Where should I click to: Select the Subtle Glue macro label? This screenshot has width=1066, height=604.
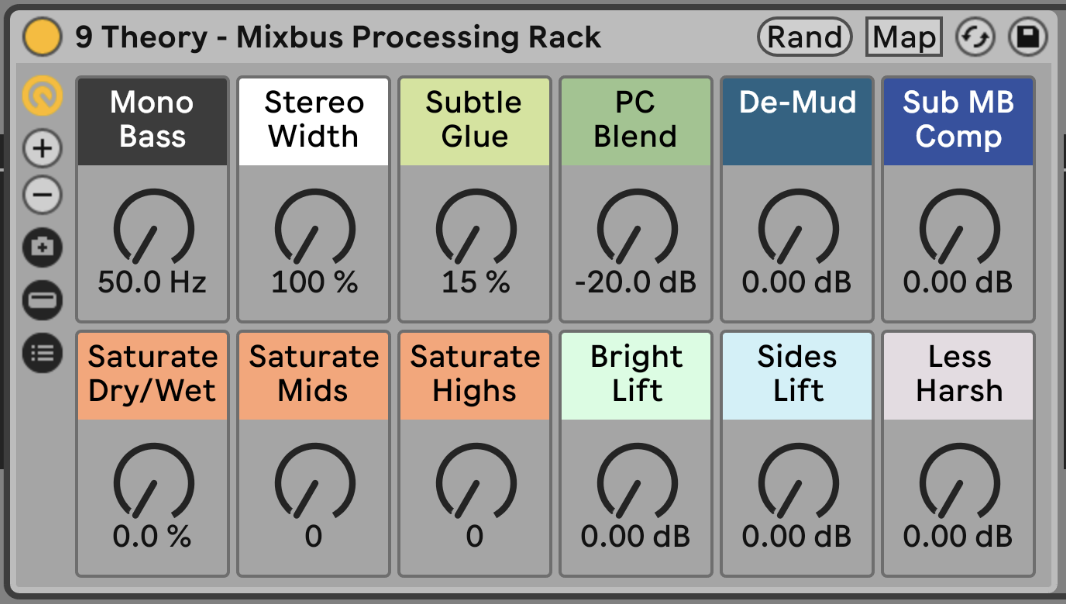pos(475,121)
